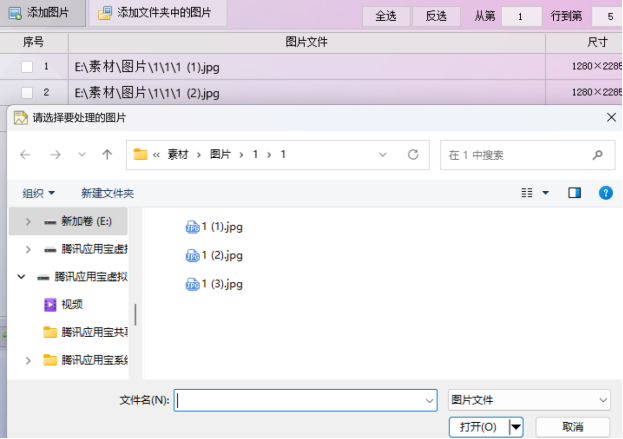
Task: Go back in file dialog
Action: (x=25, y=155)
